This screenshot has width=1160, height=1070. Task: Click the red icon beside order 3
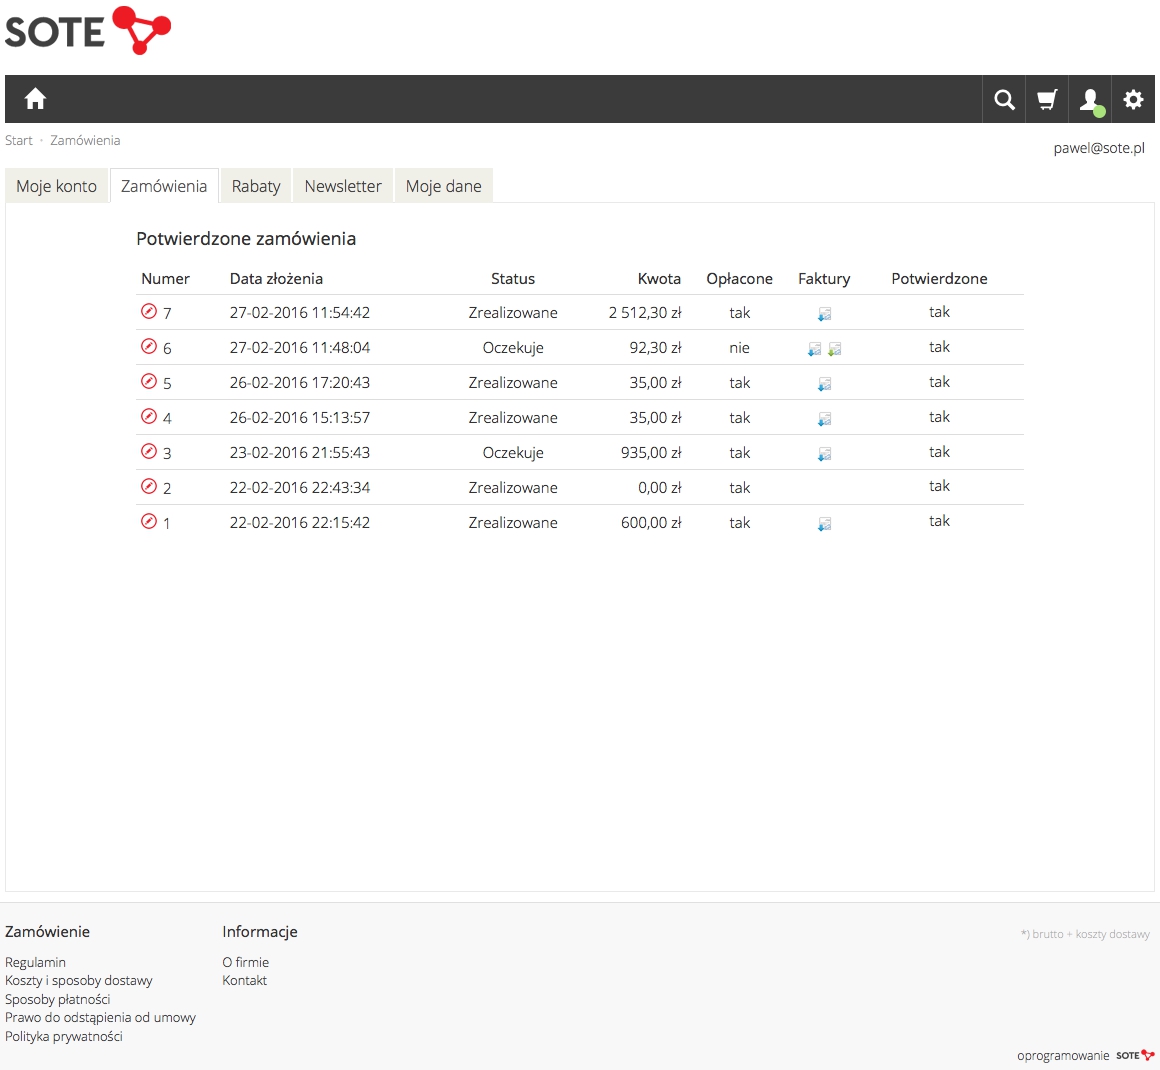pos(149,451)
